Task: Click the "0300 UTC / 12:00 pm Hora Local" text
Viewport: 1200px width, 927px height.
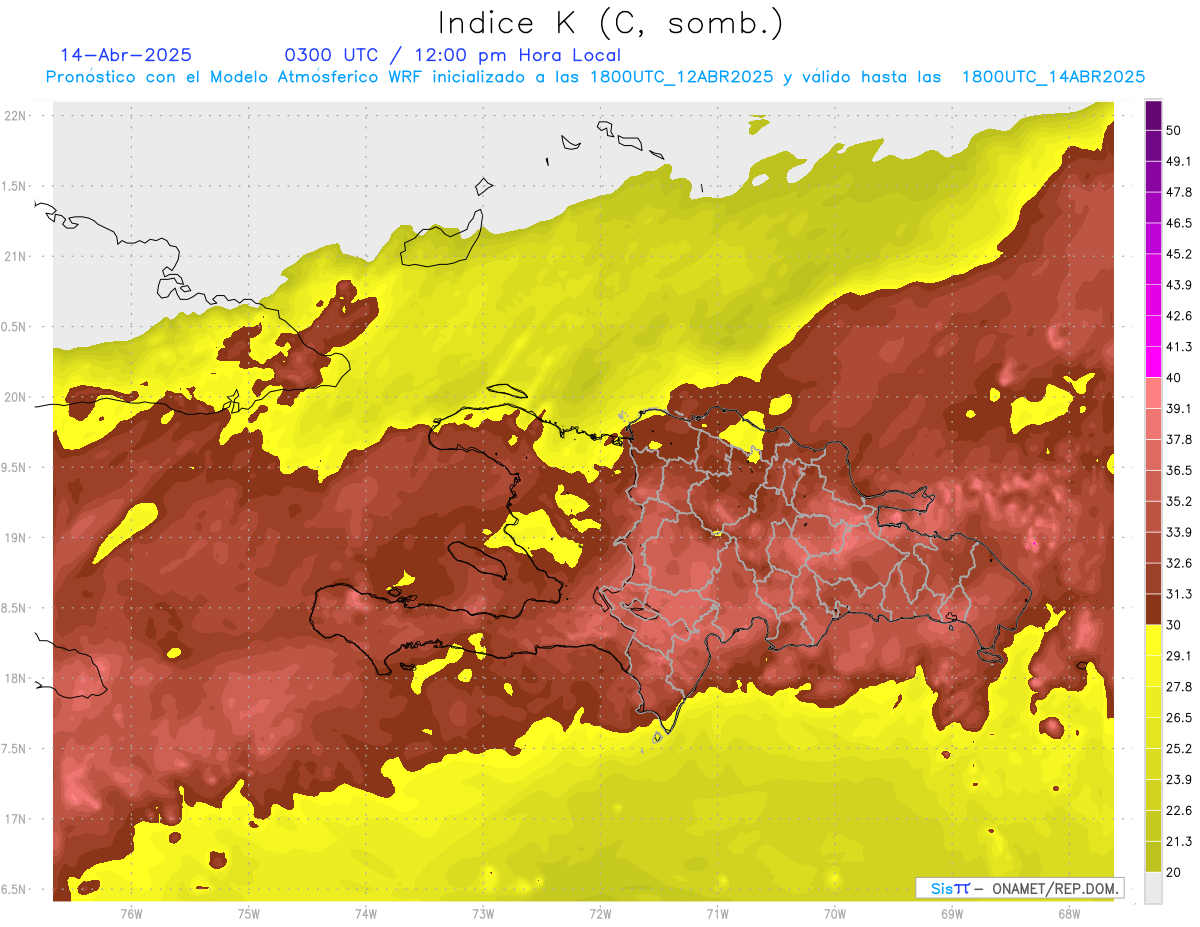Action: pyautogui.click(x=453, y=55)
